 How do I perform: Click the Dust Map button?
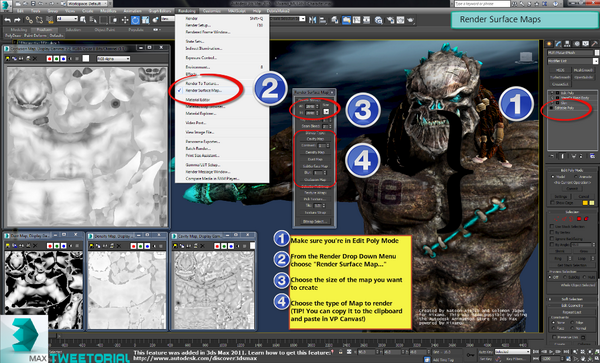(315, 159)
